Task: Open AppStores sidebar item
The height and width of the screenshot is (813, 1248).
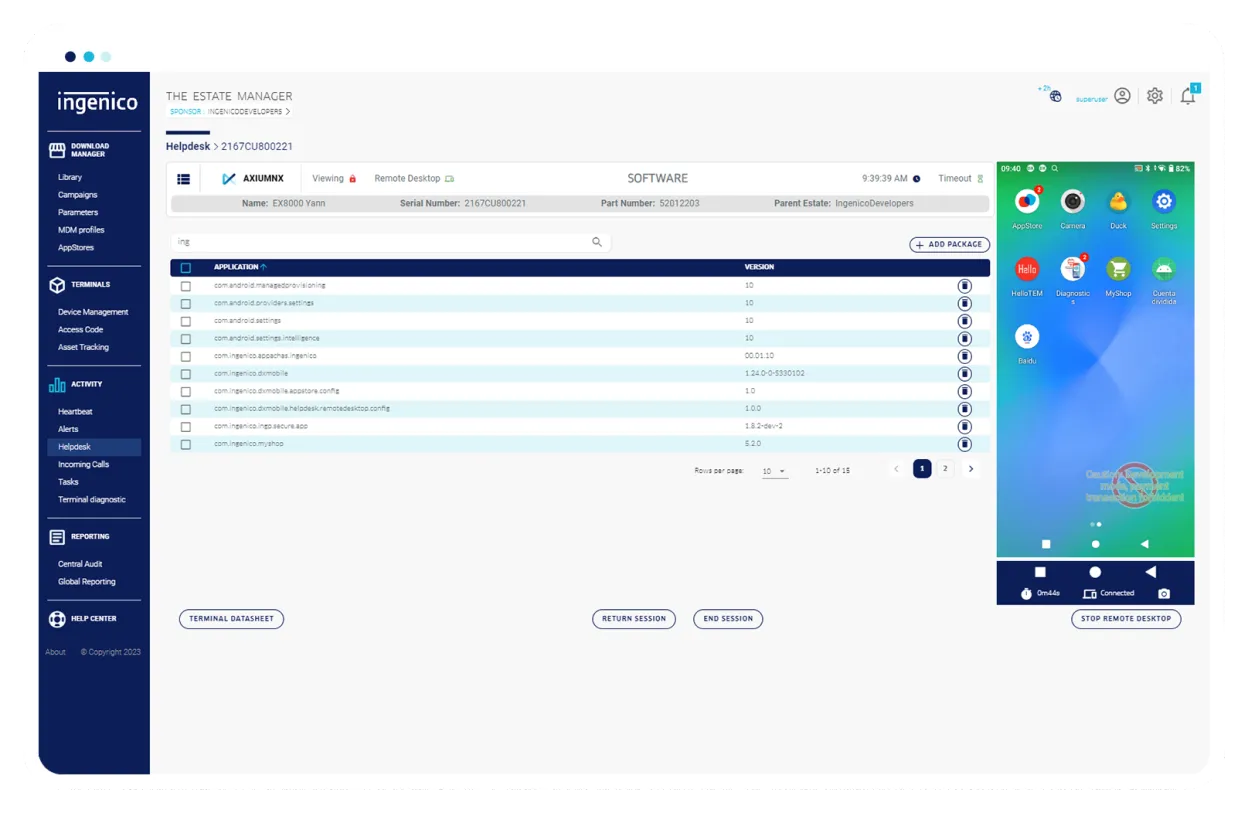Action: point(76,248)
